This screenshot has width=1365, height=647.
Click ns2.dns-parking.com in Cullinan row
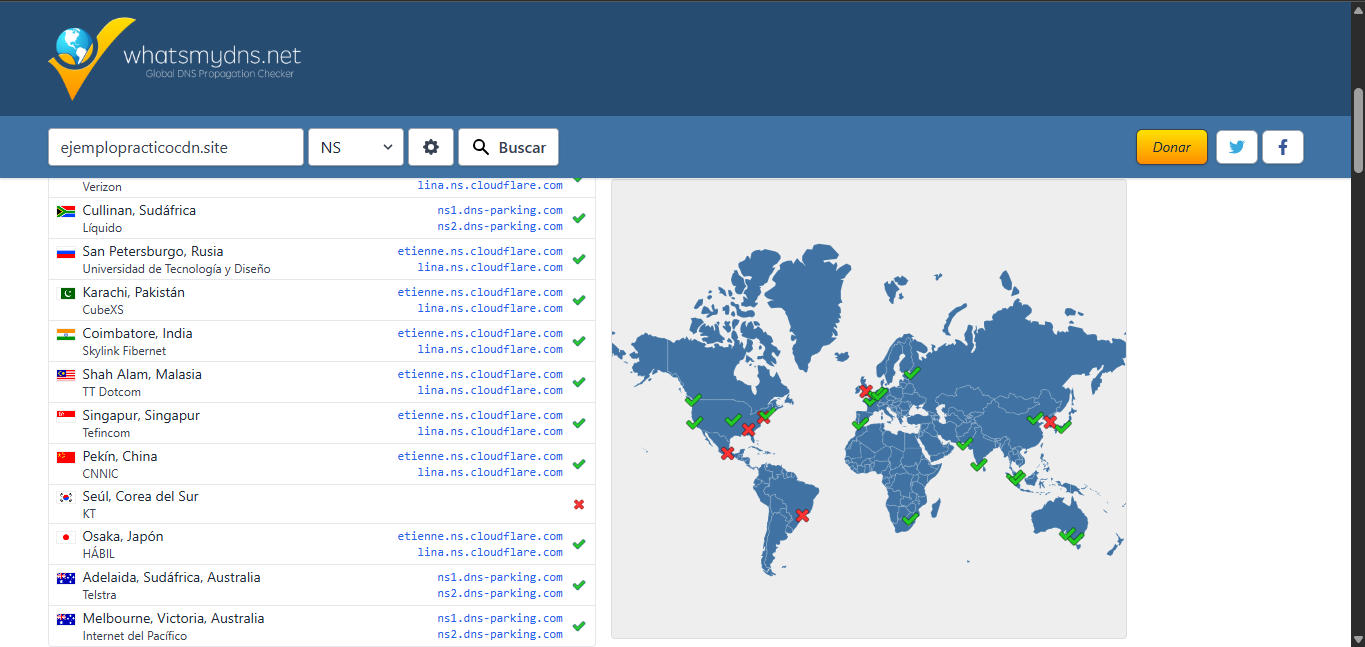tap(500, 226)
